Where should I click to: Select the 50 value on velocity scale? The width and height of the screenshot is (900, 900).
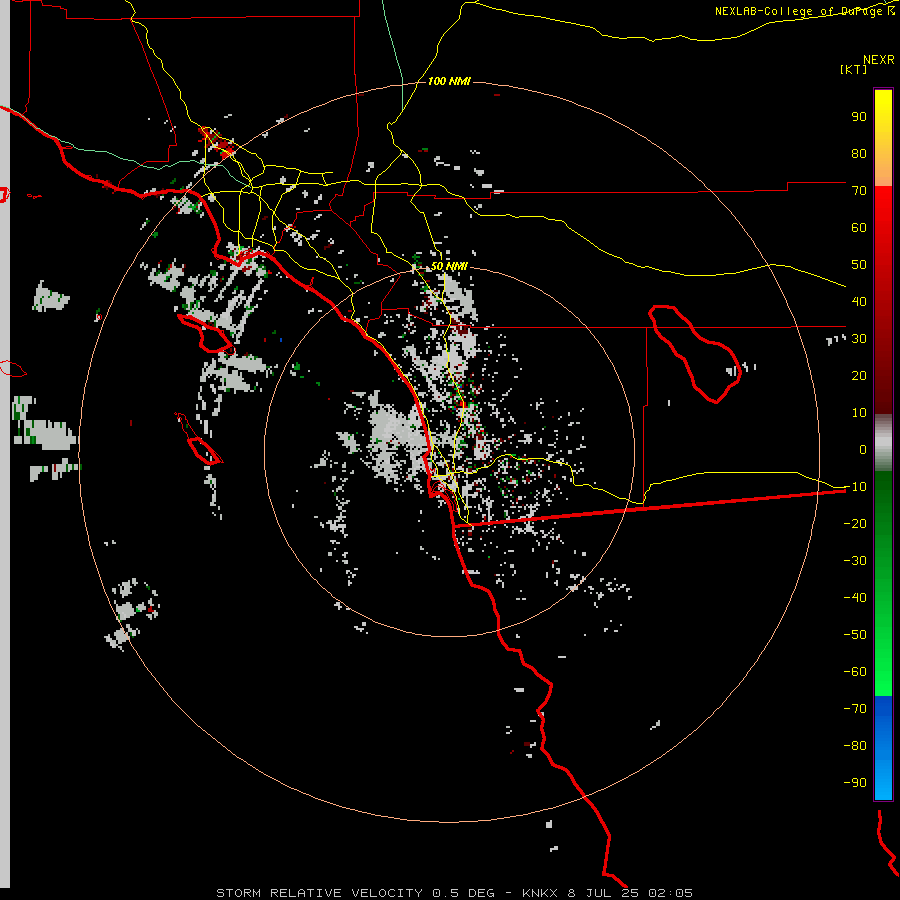click(x=859, y=265)
